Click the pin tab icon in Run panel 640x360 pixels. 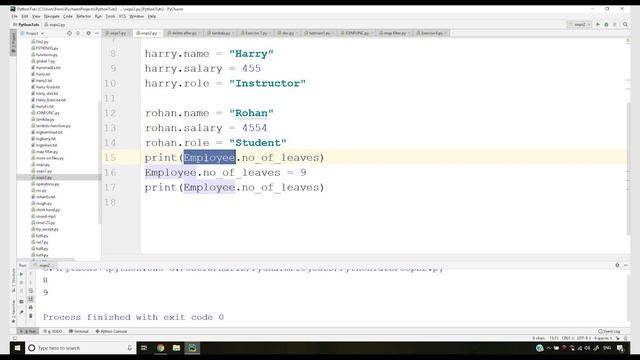(x=21, y=312)
